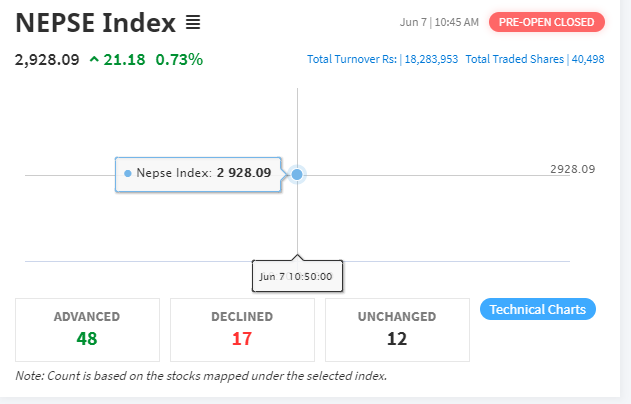Click the PRE-OPEN CLOSED status badge
Screen dimensions: 631x404
[546, 22]
